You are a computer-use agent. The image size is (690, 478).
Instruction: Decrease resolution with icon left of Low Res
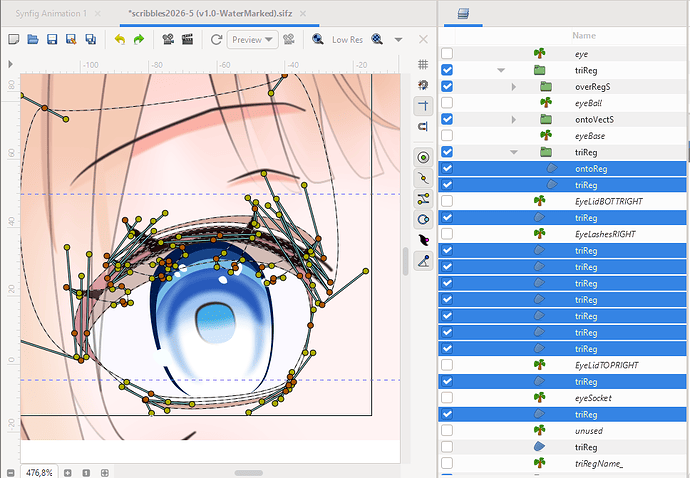click(318, 39)
